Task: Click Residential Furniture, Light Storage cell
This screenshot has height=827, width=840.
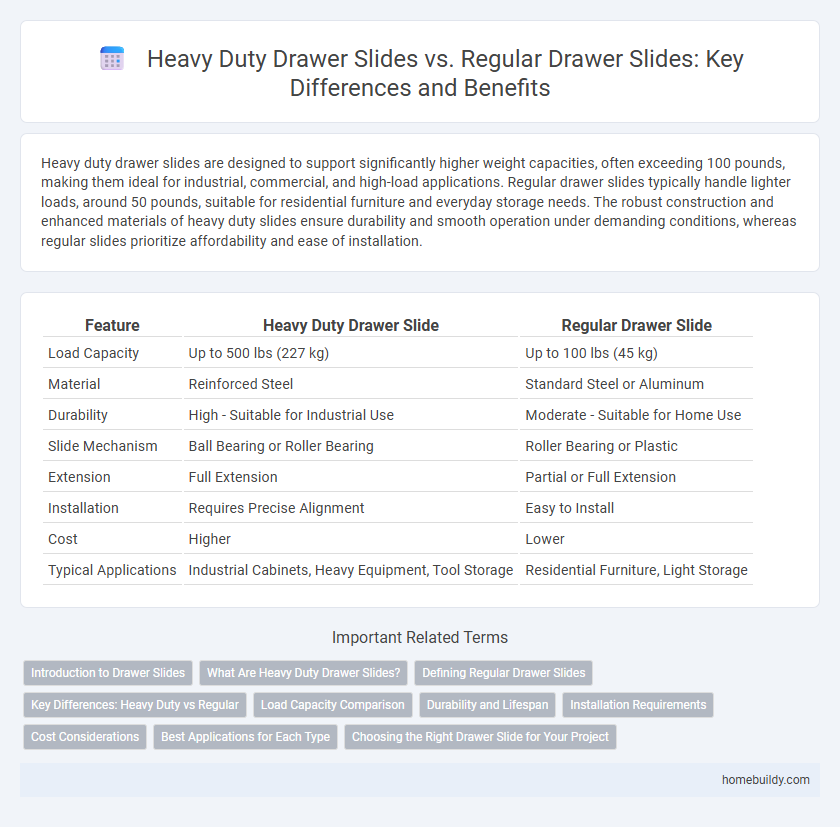Action: click(636, 570)
